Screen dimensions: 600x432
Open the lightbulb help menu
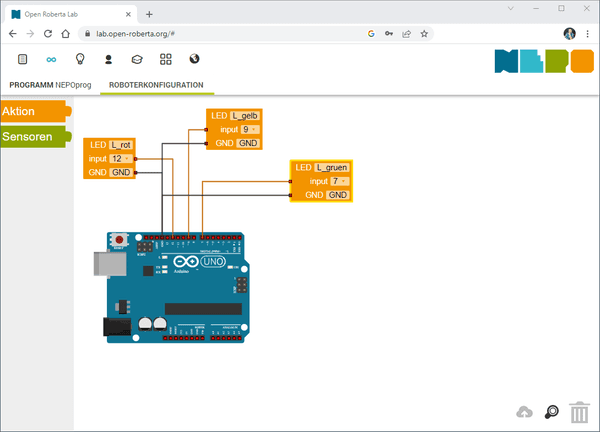[x=80, y=59]
